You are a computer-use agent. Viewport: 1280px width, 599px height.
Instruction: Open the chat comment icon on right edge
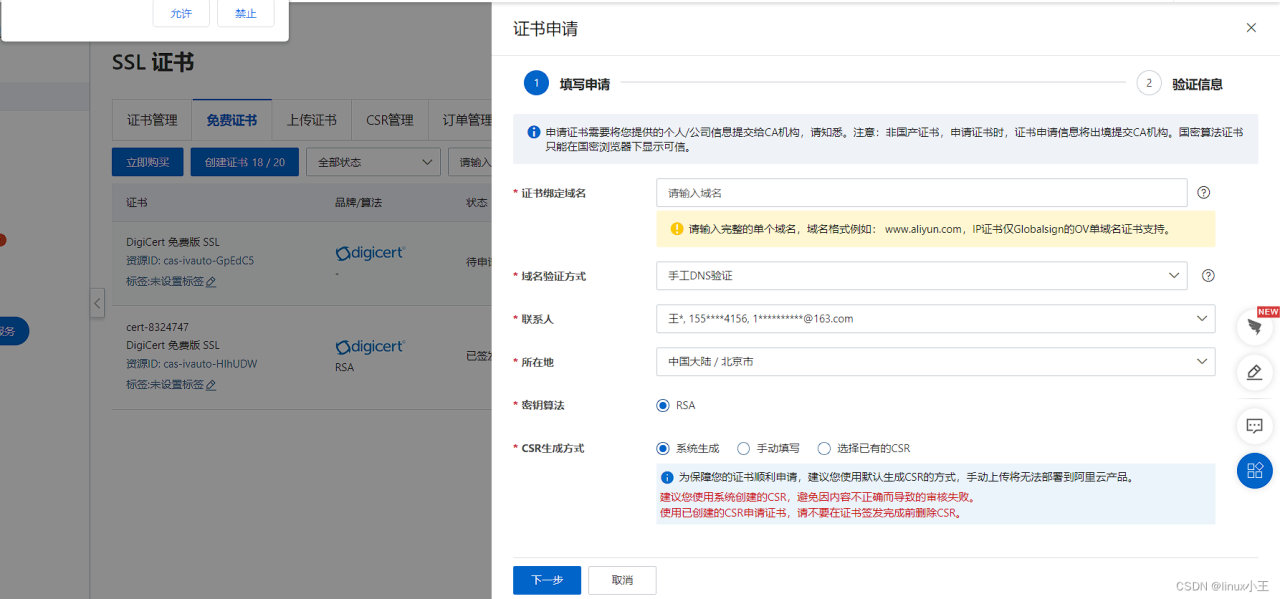click(x=1254, y=426)
